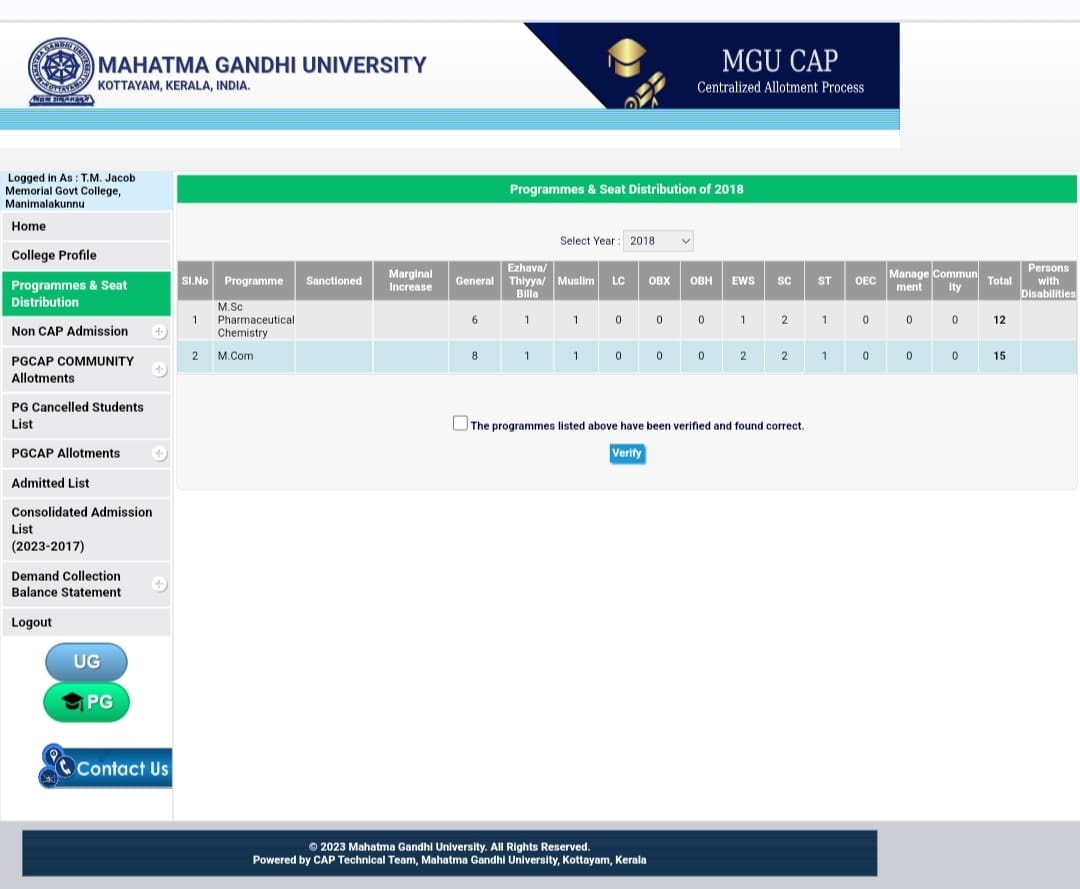Viewport: 1080px width, 889px height.
Task: Tick the programmes verified and found correct checkbox
Action: tap(460, 423)
